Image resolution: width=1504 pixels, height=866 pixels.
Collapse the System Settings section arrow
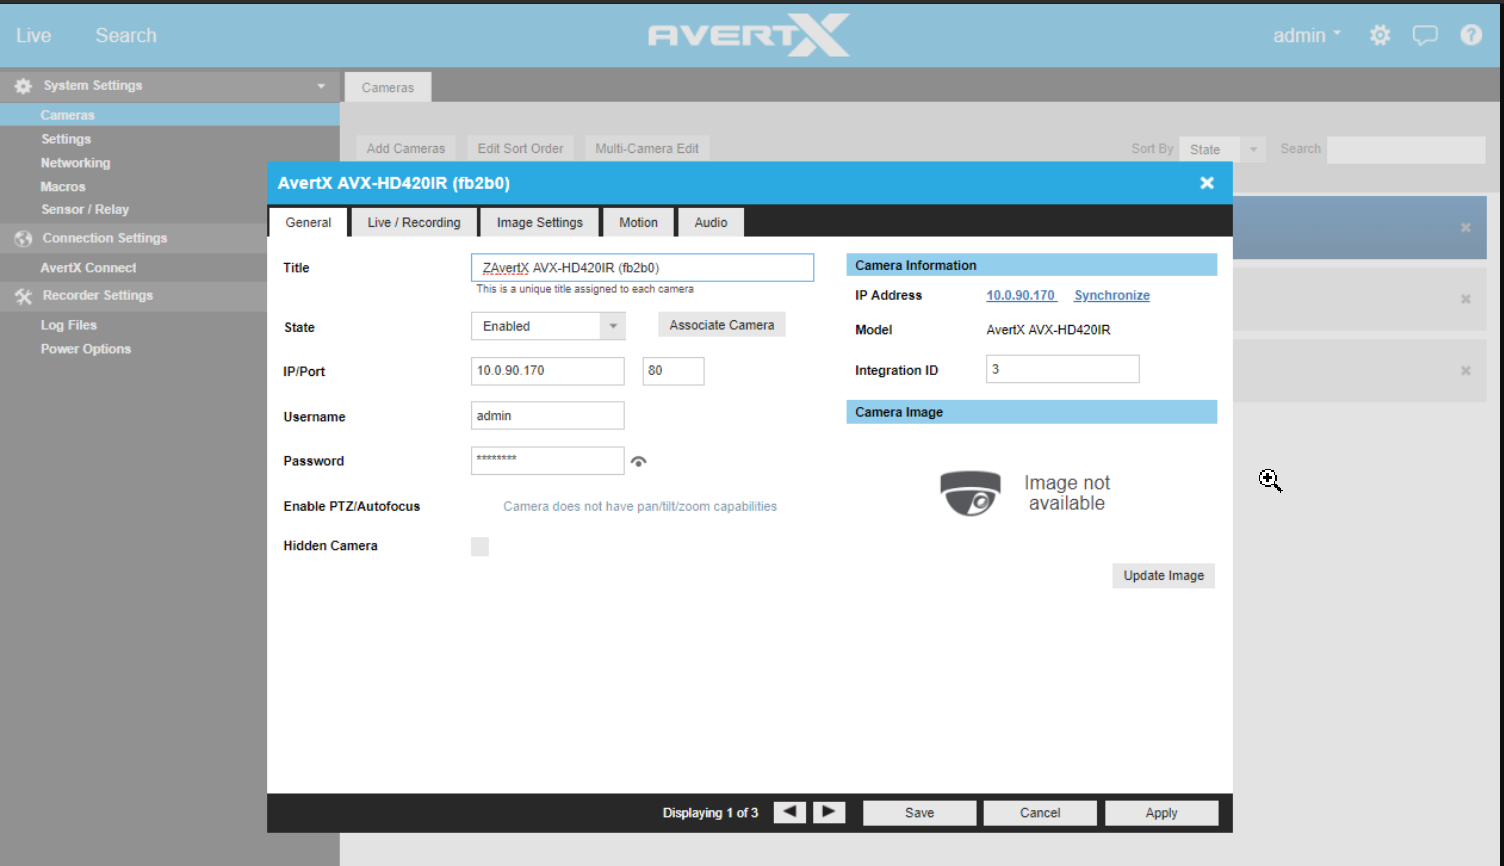coord(321,86)
